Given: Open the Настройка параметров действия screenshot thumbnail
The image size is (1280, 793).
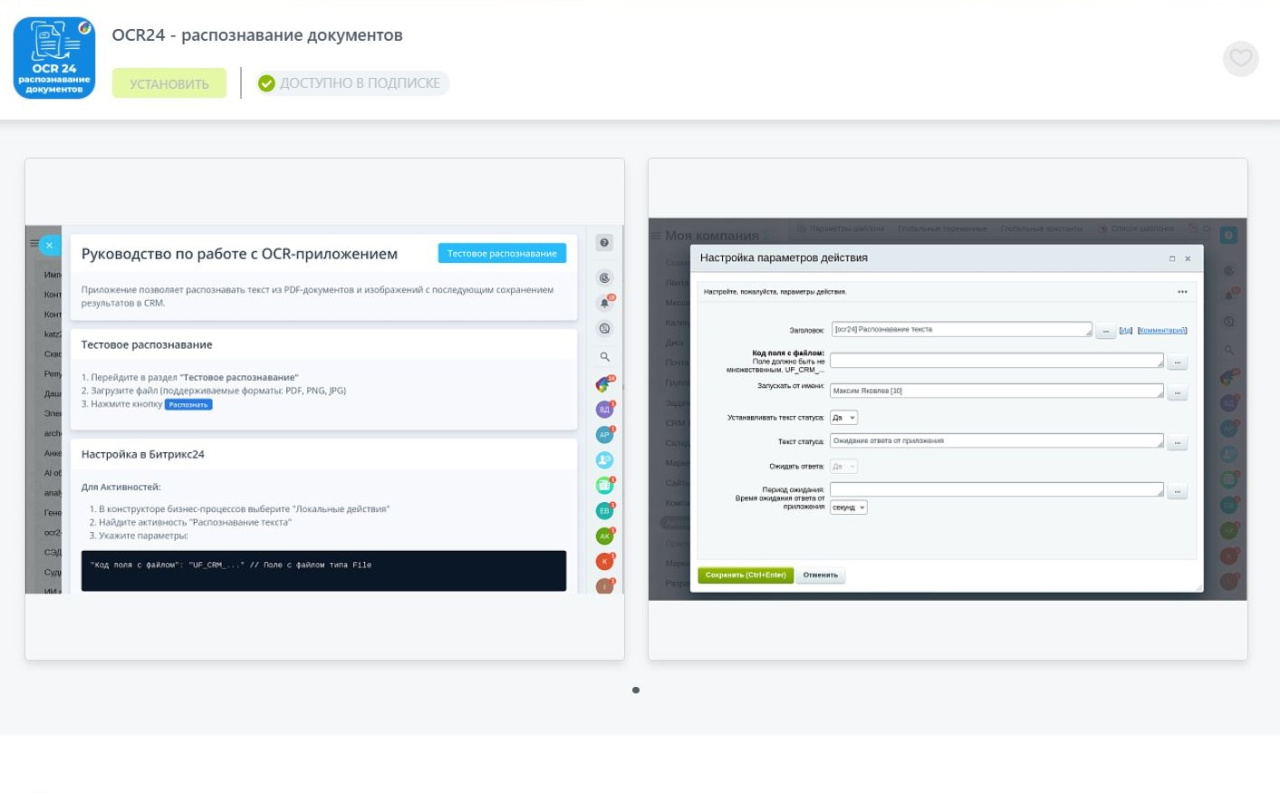Looking at the screenshot, I should 948,409.
